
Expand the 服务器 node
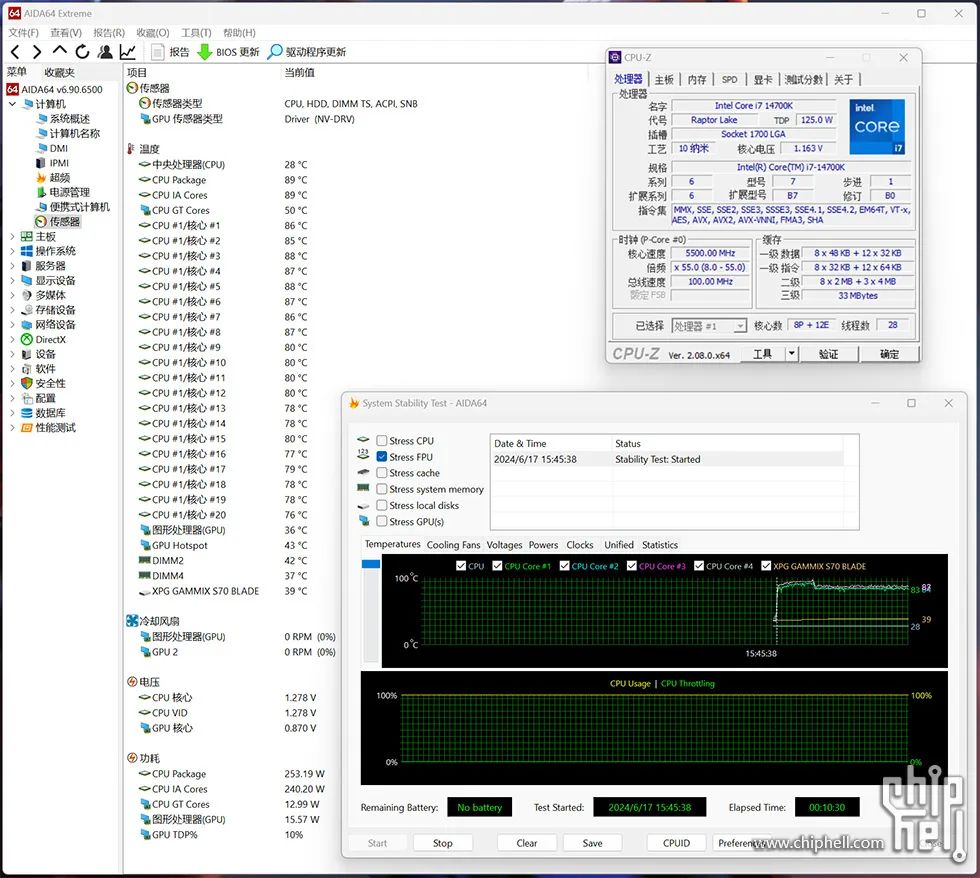point(12,266)
